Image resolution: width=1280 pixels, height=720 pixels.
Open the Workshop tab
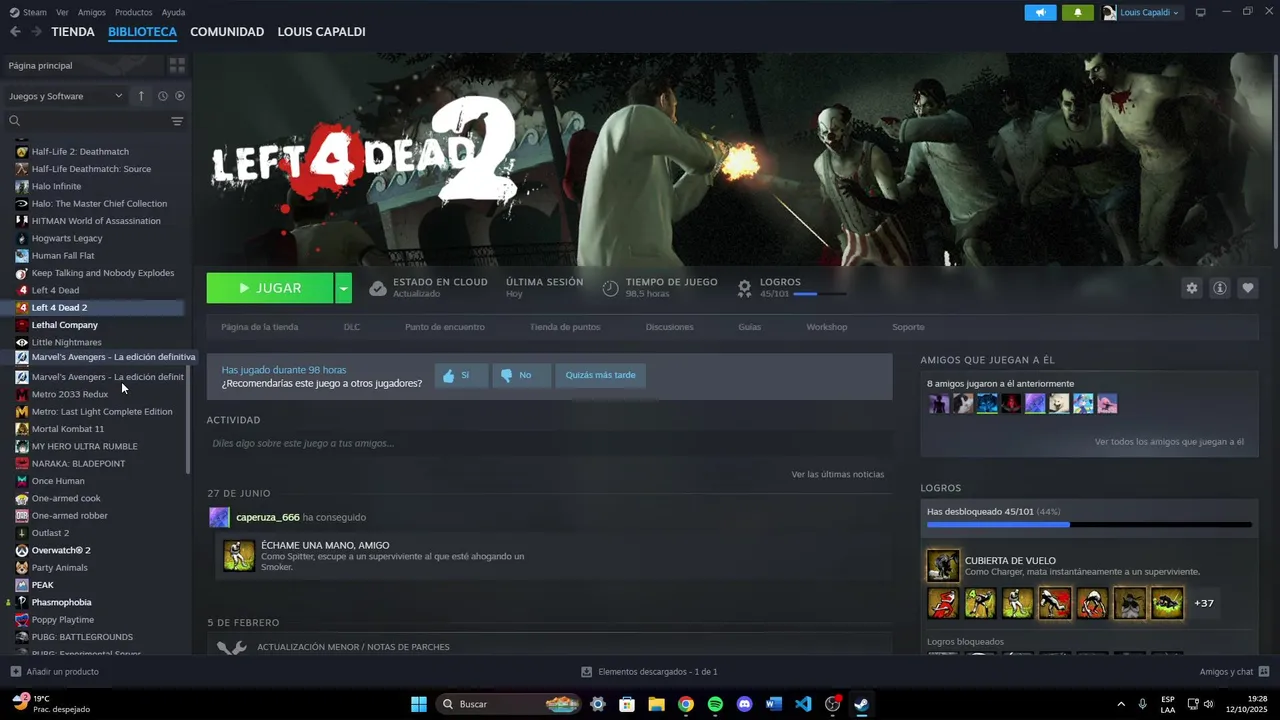click(827, 327)
